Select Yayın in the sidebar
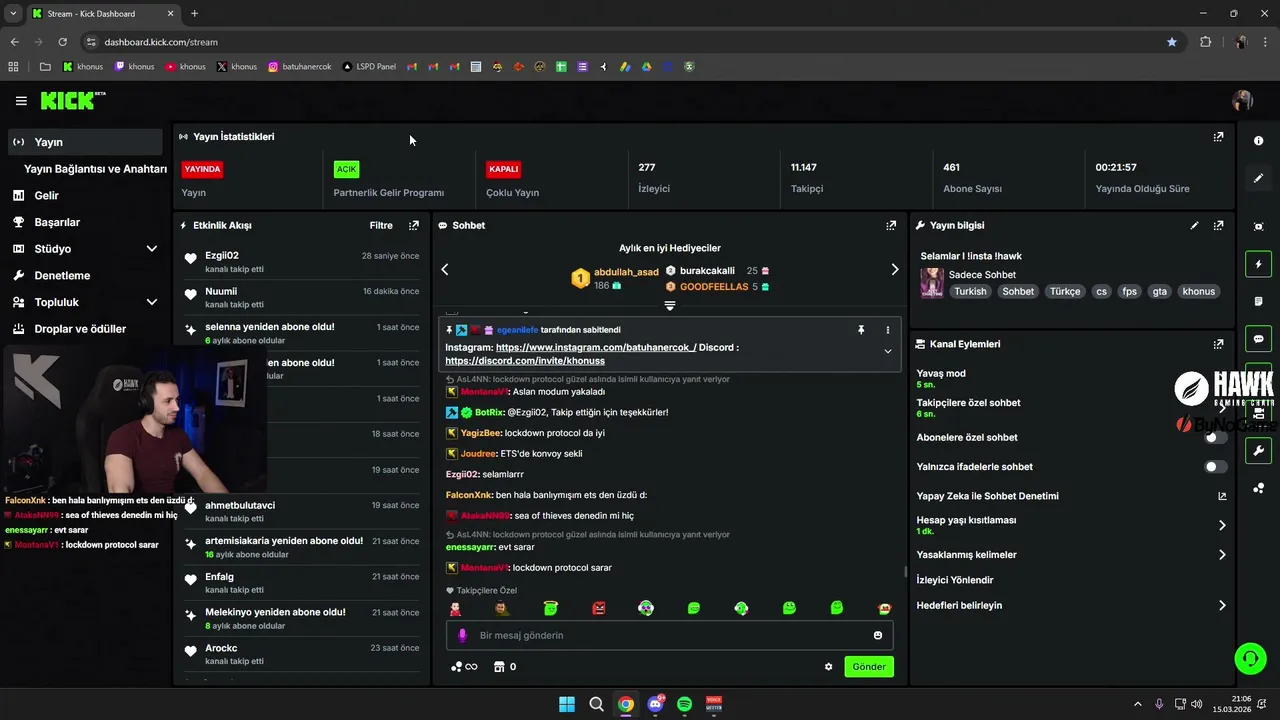This screenshot has width=1280, height=720. (x=84, y=142)
